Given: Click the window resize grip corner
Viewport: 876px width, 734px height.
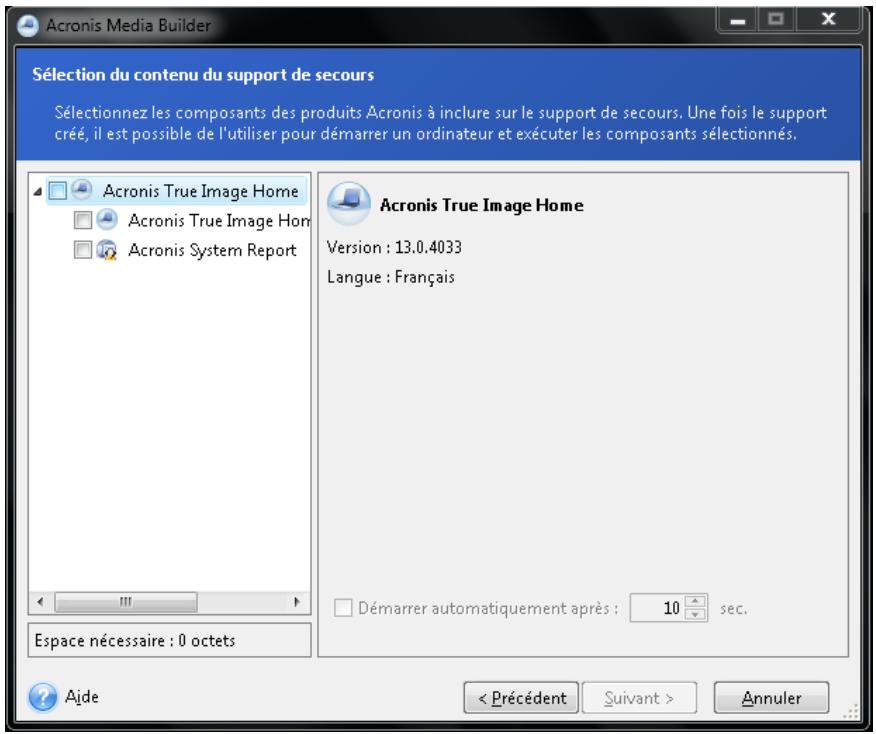Looking at the screenshot, I should coord(851,711).
